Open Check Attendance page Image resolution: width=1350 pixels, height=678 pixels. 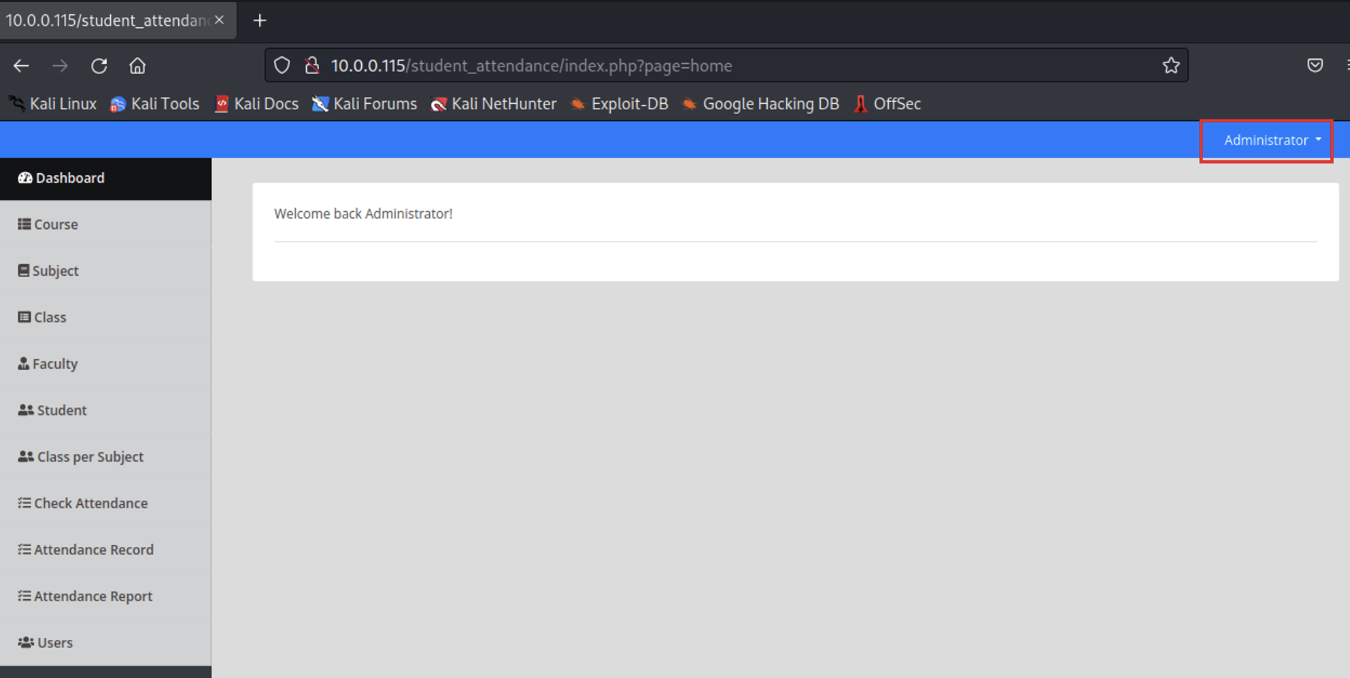pyautogui.click(x=90, y=503)
